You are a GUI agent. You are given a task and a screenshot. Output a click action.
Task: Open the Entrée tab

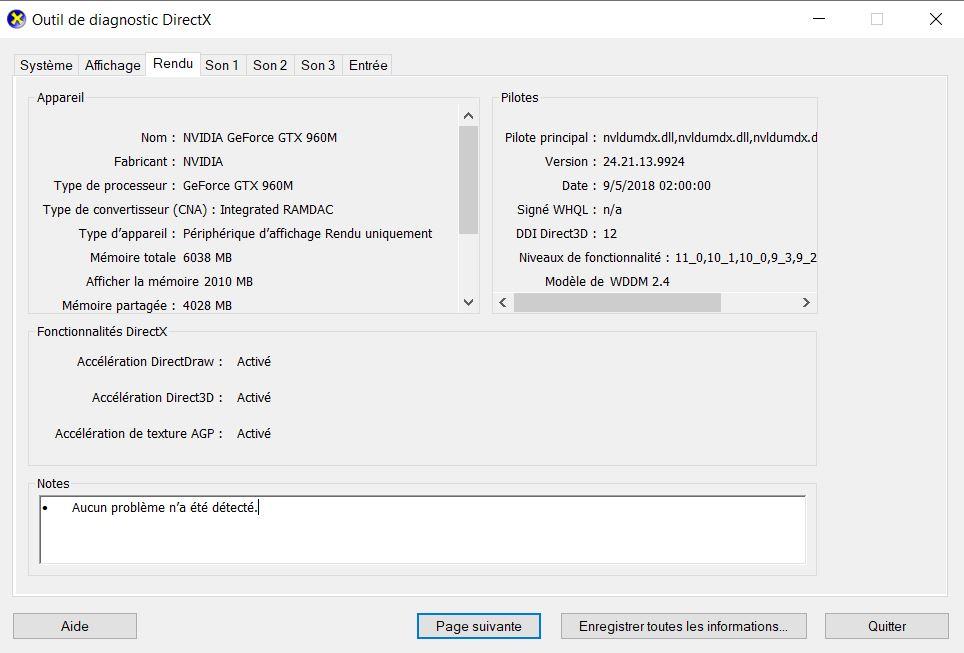(368, 65)
